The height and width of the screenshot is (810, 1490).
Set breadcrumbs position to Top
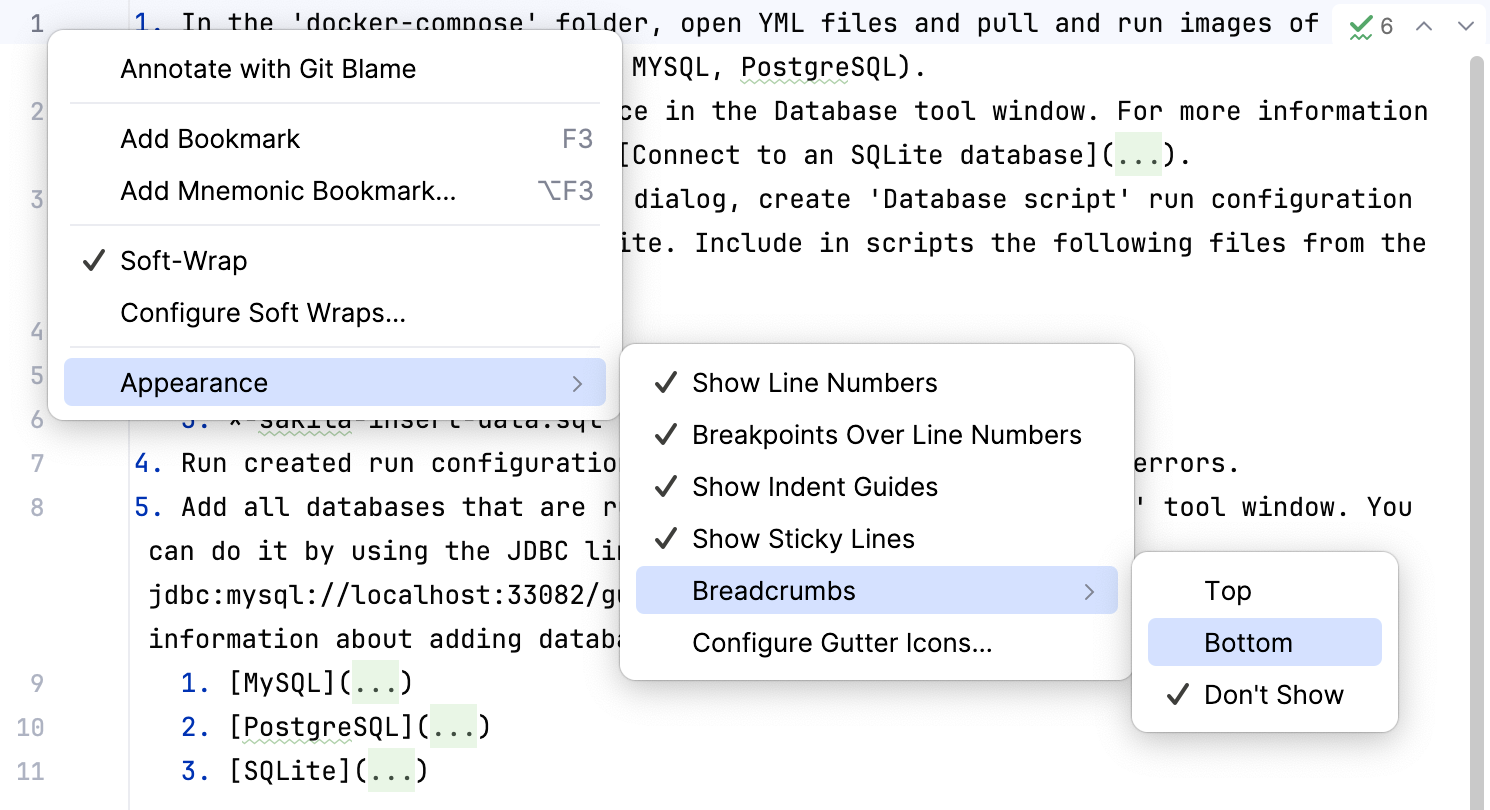pos(1227,590)
